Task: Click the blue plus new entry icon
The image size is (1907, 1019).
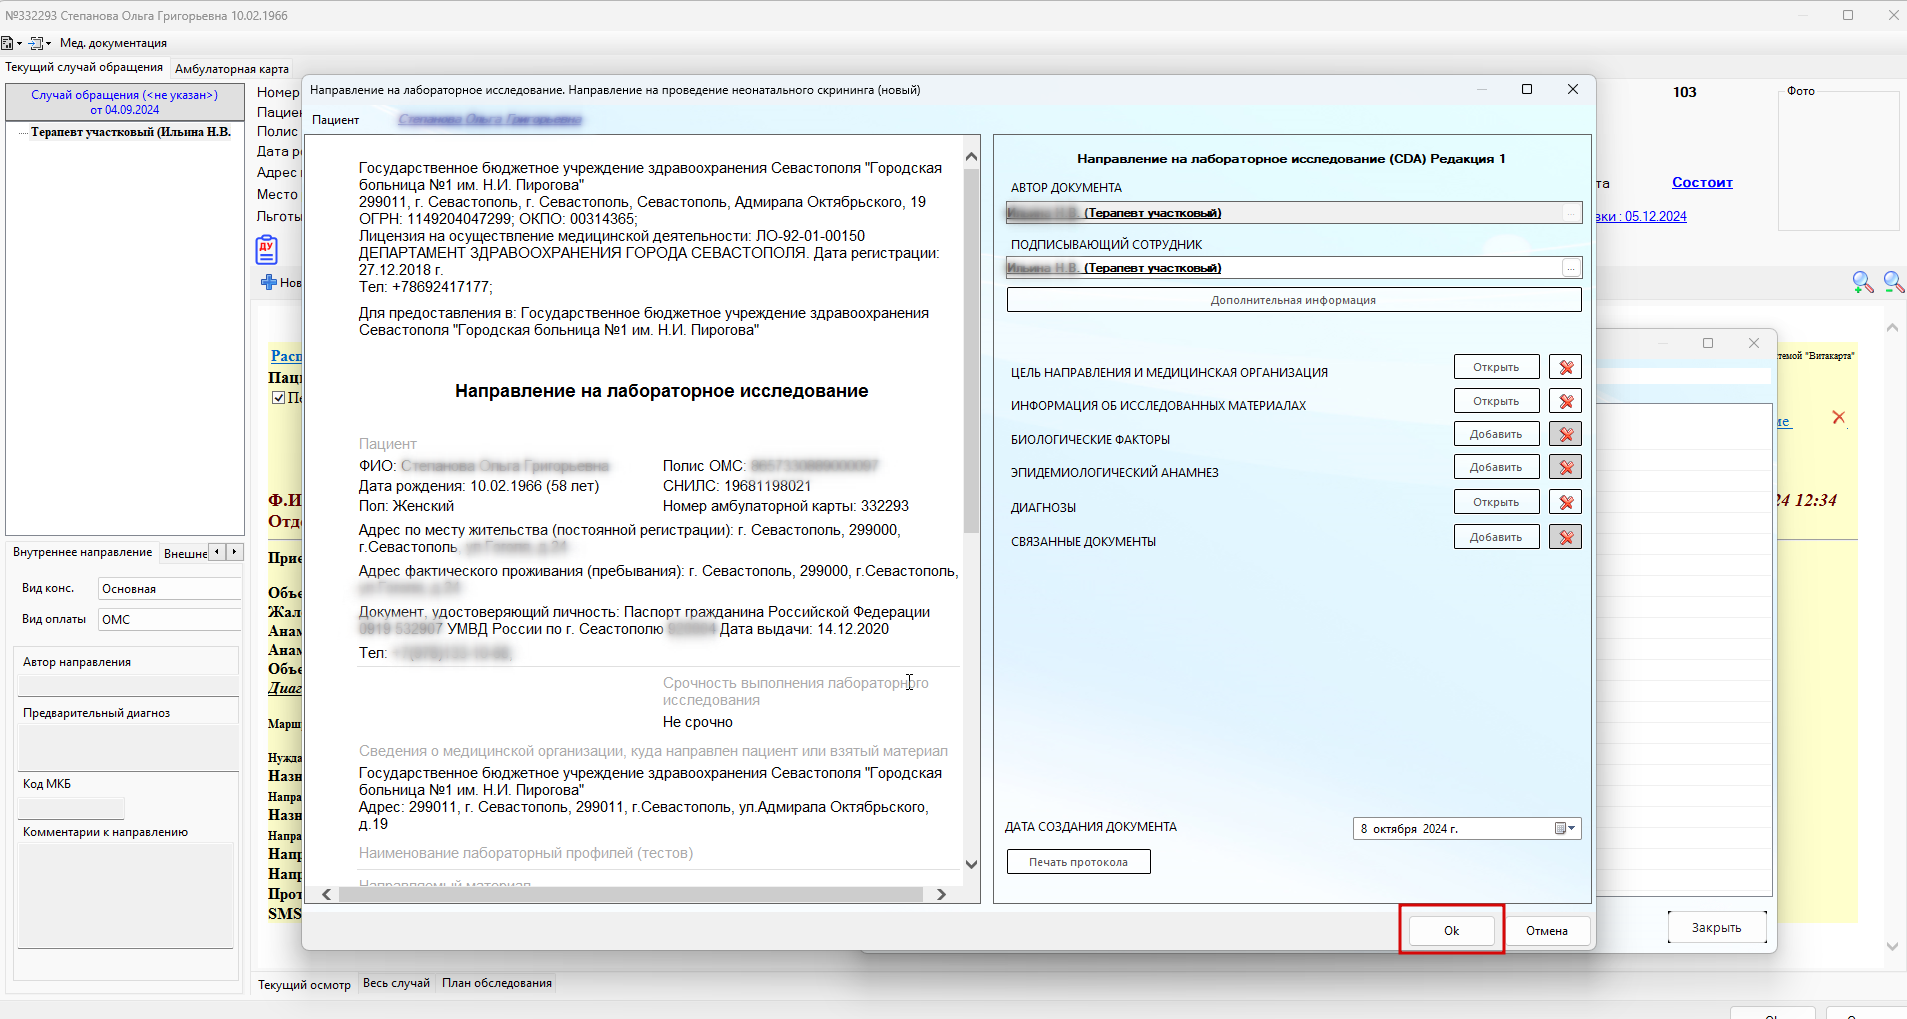Action: click(268, 282)
